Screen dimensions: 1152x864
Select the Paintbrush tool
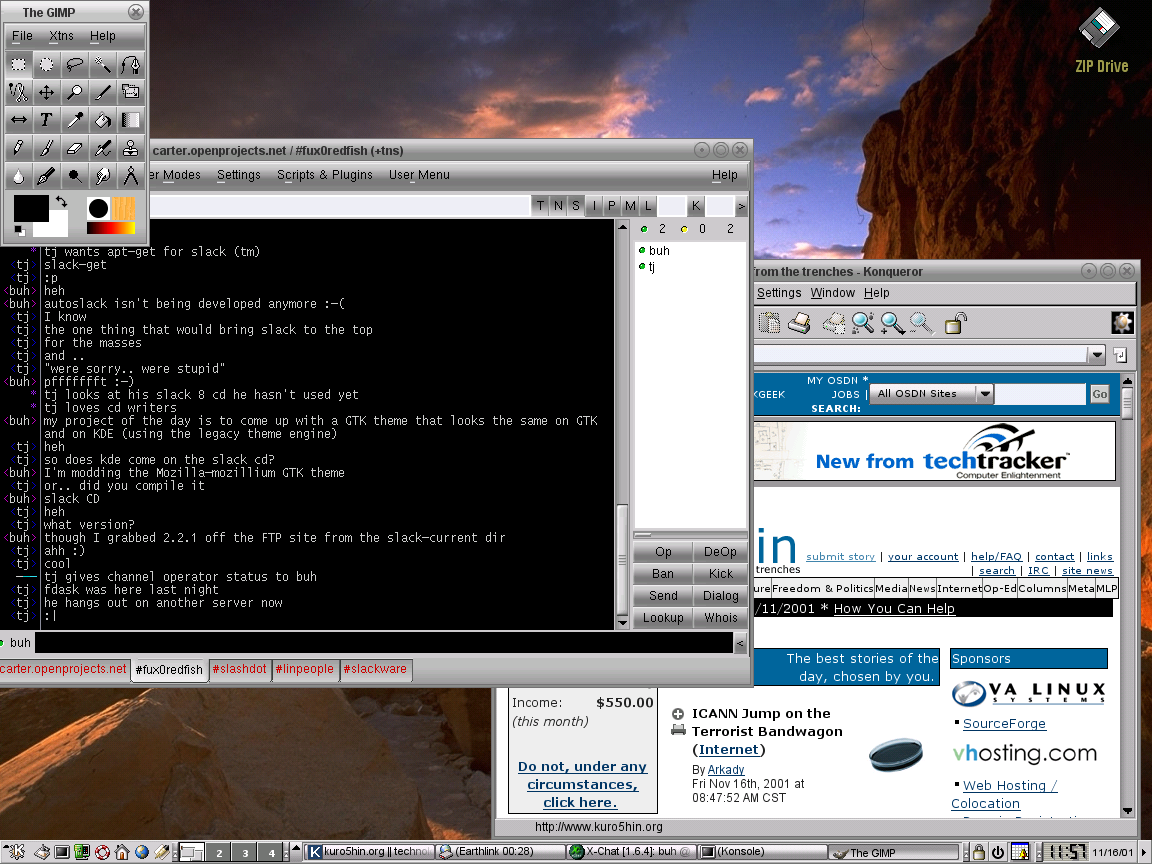coord(46,148)
